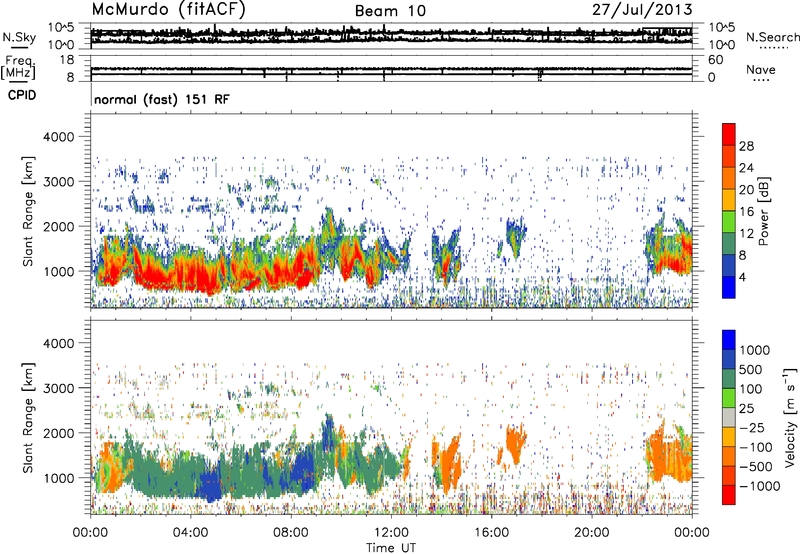Click the N.Search legend label
The image size is (800, 554).
[x=772, y=37]
